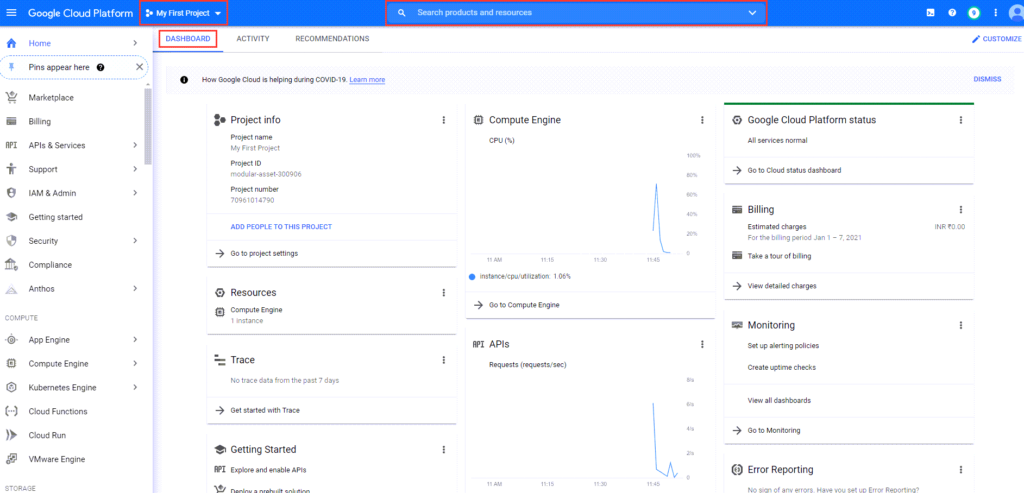Image resolution: width=1024 pixels, height=493 pixels.
Task: Open Project info card options menu
Action: [443, 120]
